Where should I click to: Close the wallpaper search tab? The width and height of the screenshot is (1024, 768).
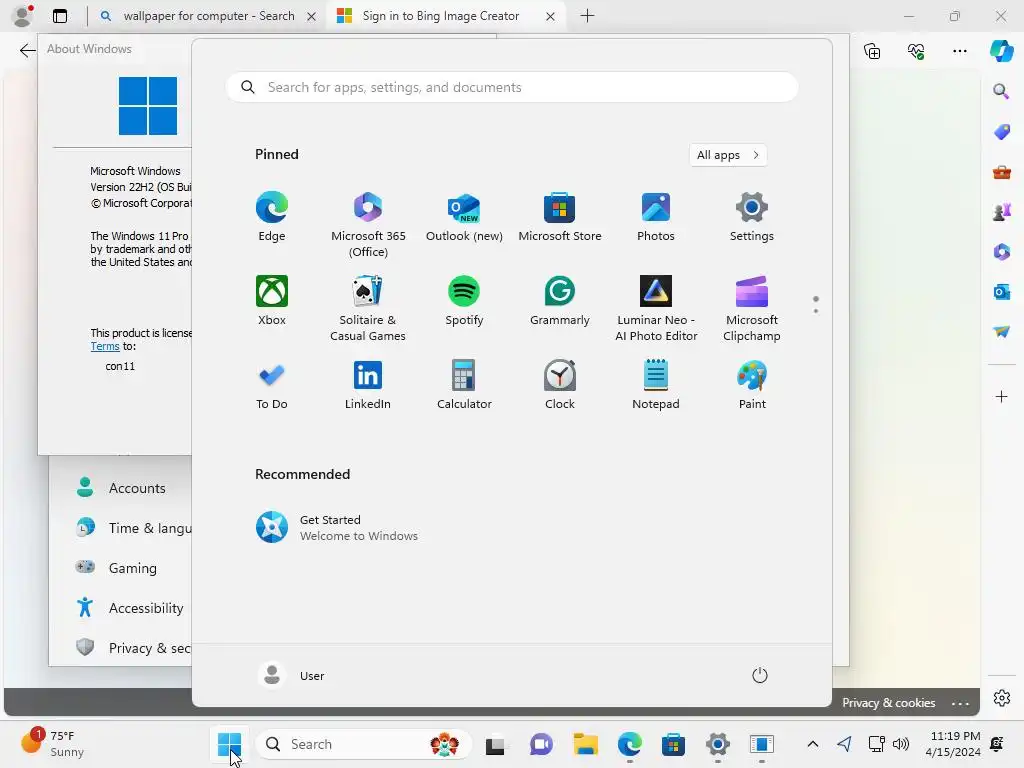click(x=312, y=16)
